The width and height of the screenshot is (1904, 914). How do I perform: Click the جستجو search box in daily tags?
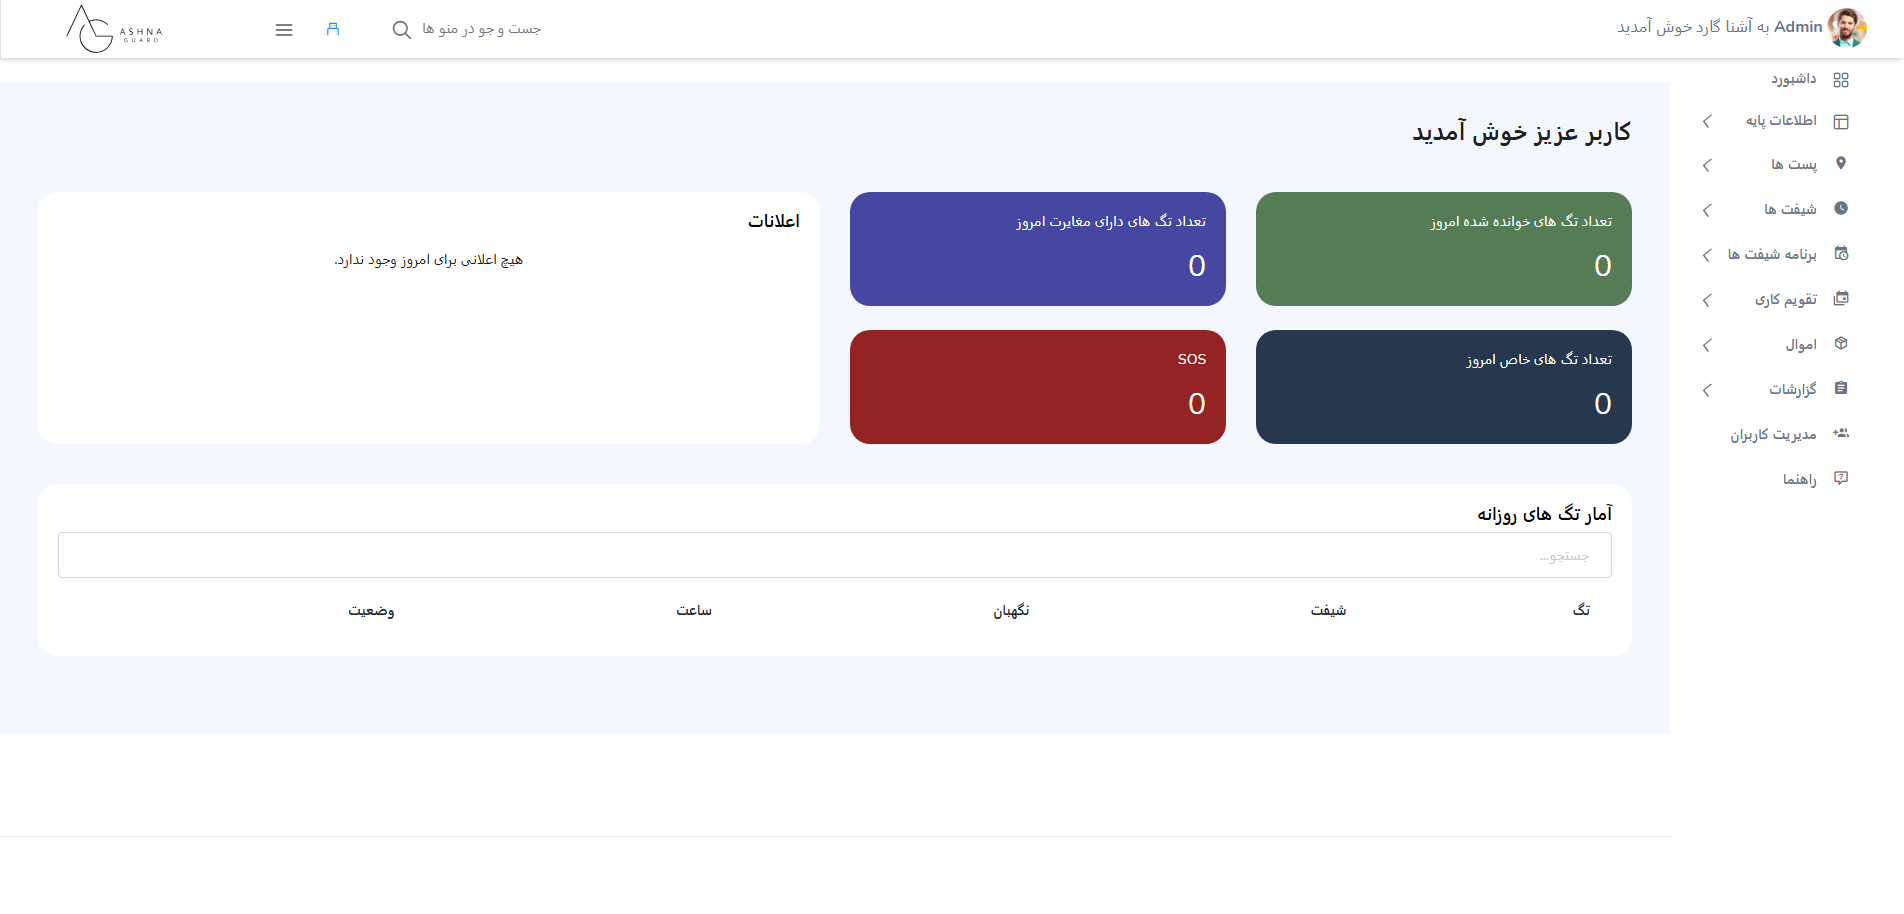coord(835,555)
